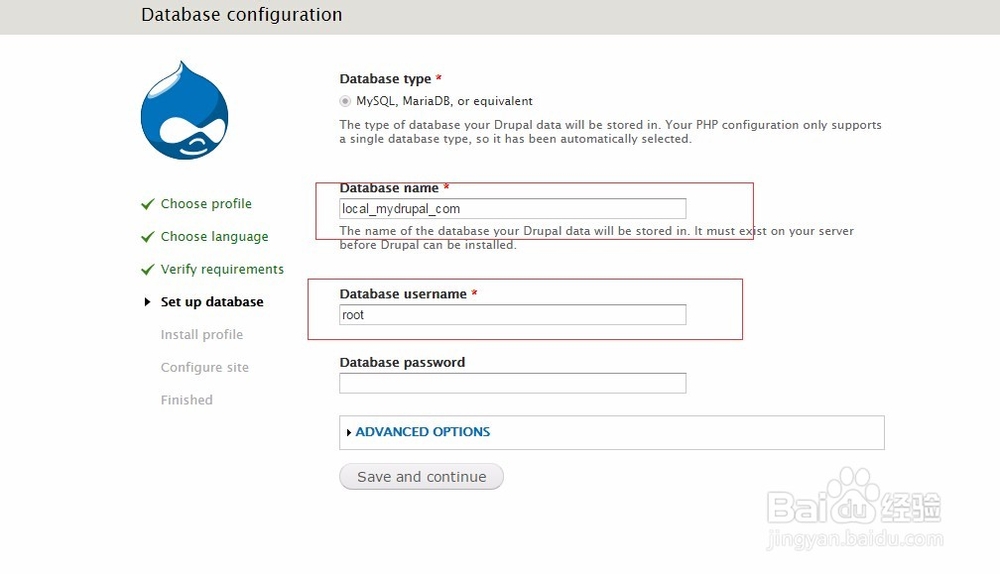The width and height of the screenshot is (1000, 574).
Task: Click the Database name input field
Action: [512, 208]
